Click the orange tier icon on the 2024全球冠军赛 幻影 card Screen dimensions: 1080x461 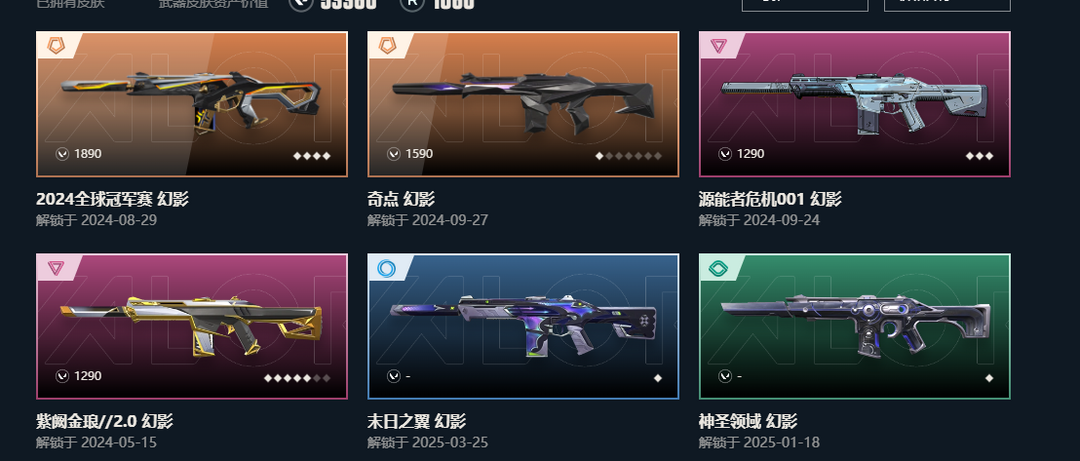pos(56,46)
